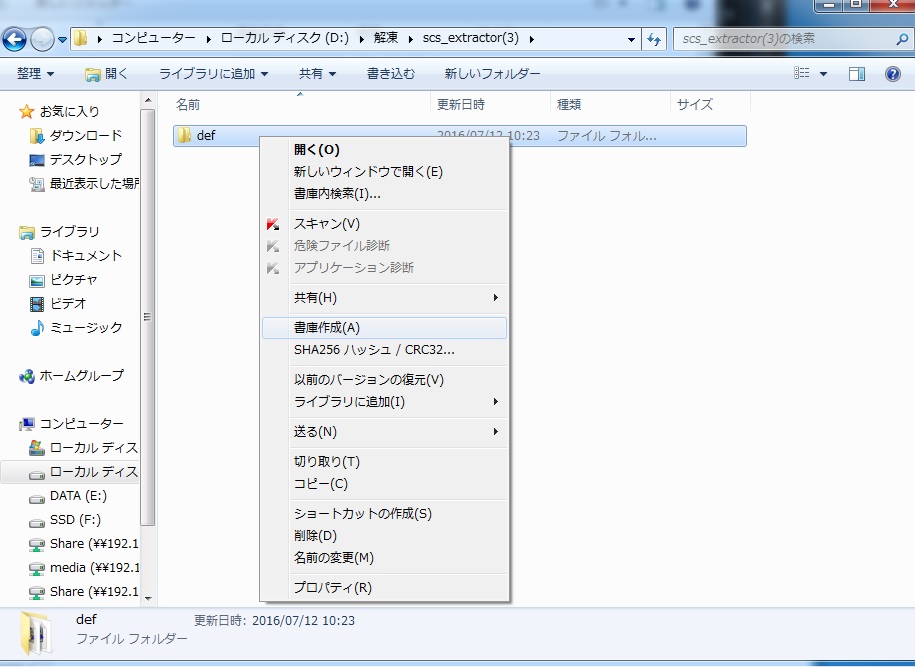Open 最近表示した場所 in sidebar
Image resolution: width=915 pixels, height=667 pixels.
click(83, 184)
